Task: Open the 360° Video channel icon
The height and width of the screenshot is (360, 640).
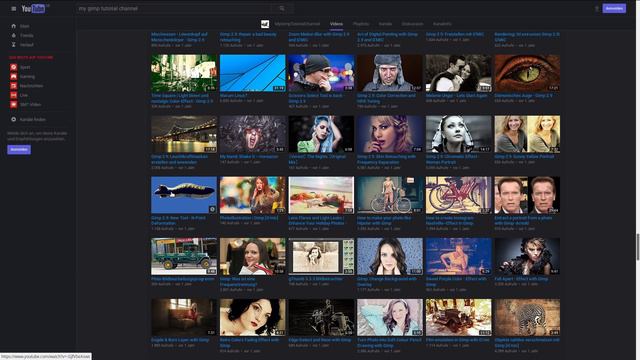Action: (x=13, y=104)
